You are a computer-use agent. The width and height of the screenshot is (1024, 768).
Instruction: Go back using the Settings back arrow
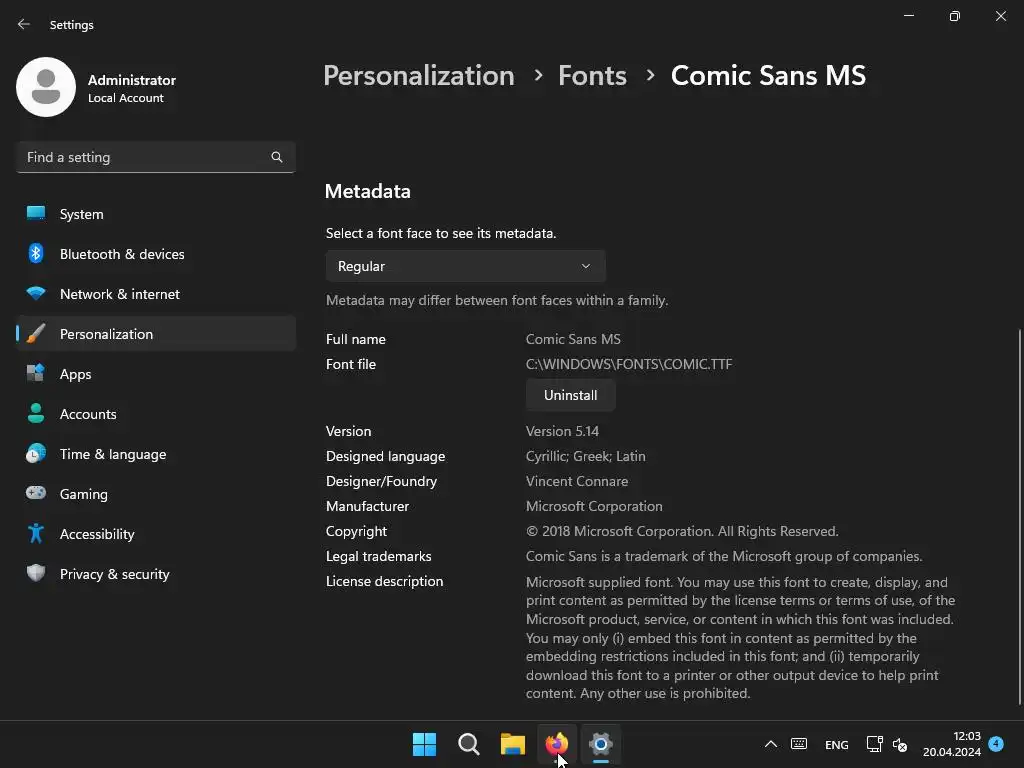[24, 24]
